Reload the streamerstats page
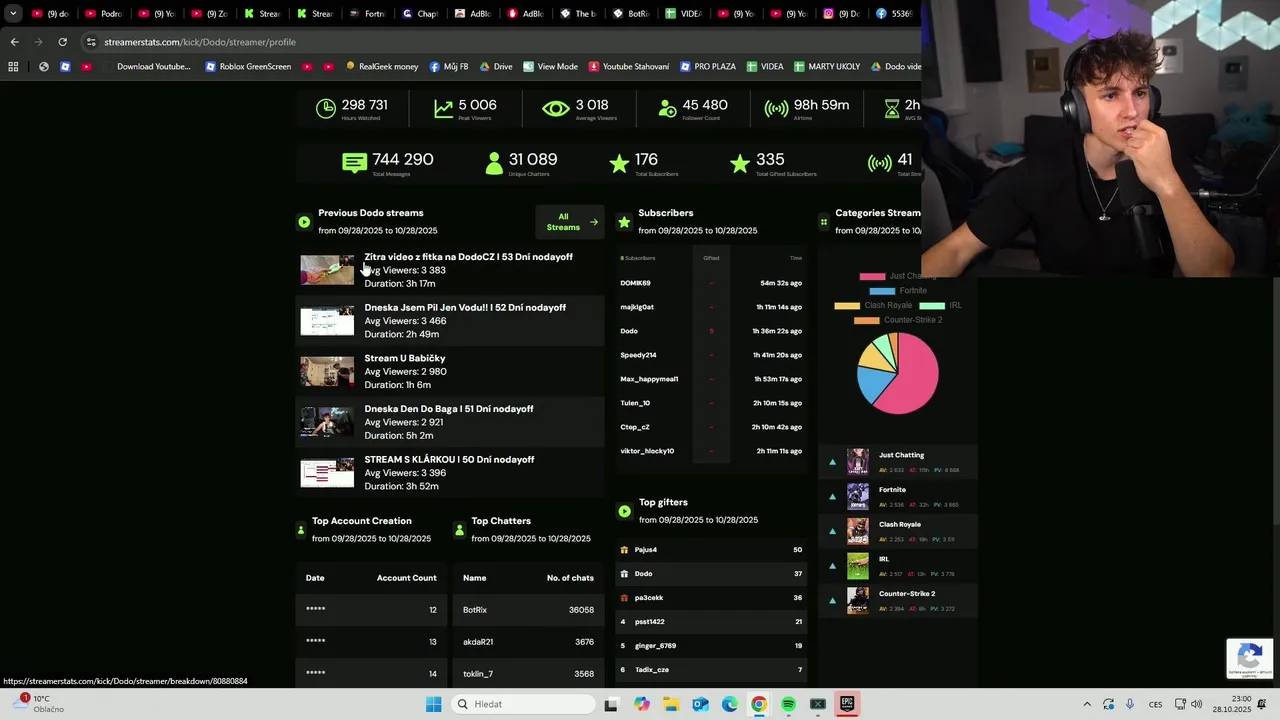 click(x=62, y=42)
